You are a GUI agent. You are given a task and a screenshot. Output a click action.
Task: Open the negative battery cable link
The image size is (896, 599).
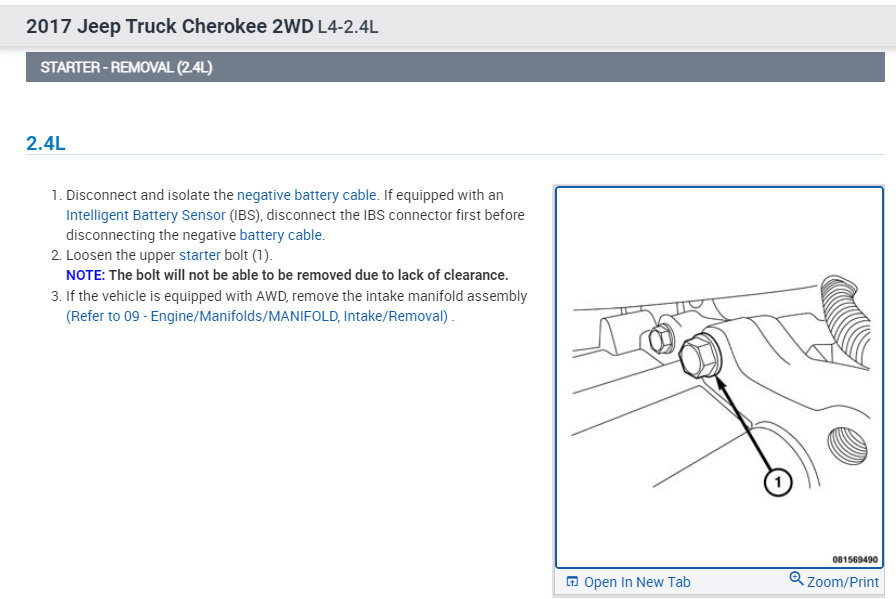(x=306, y=195)
